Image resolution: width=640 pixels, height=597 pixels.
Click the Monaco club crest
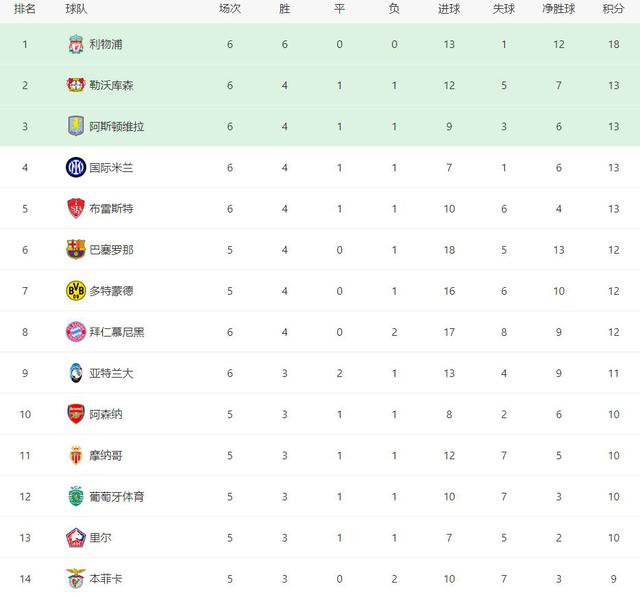click(76, 455)
